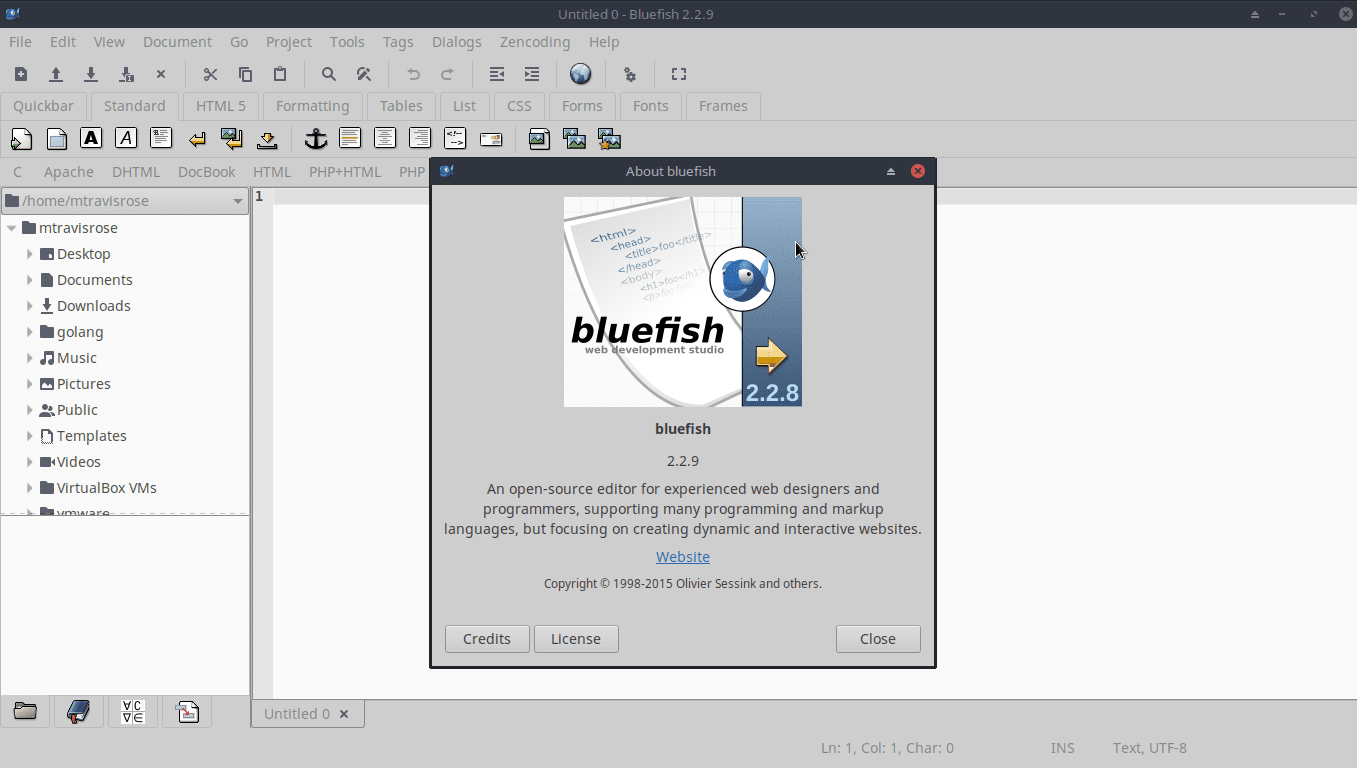Screen dimensions: 1357x768
Task: Click the Undo arrow icon
Action: [413, 74]
